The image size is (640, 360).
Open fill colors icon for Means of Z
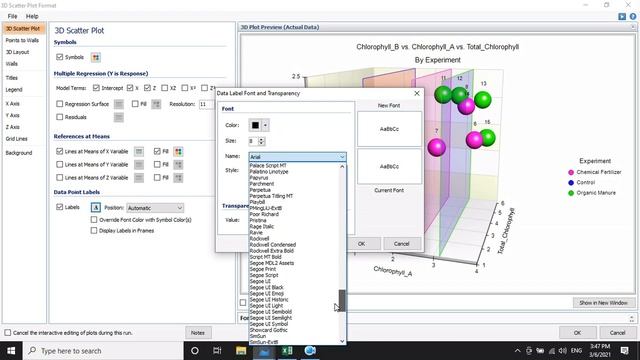(178, 178)
